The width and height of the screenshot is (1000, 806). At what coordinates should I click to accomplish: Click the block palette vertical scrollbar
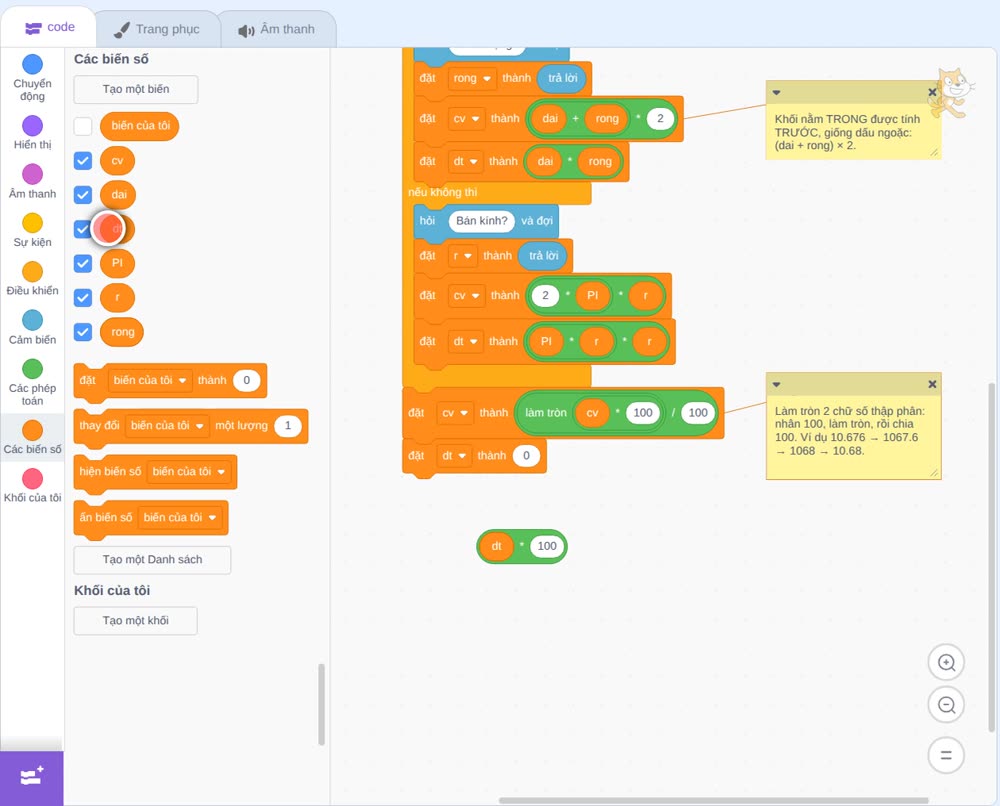(321, 704)
